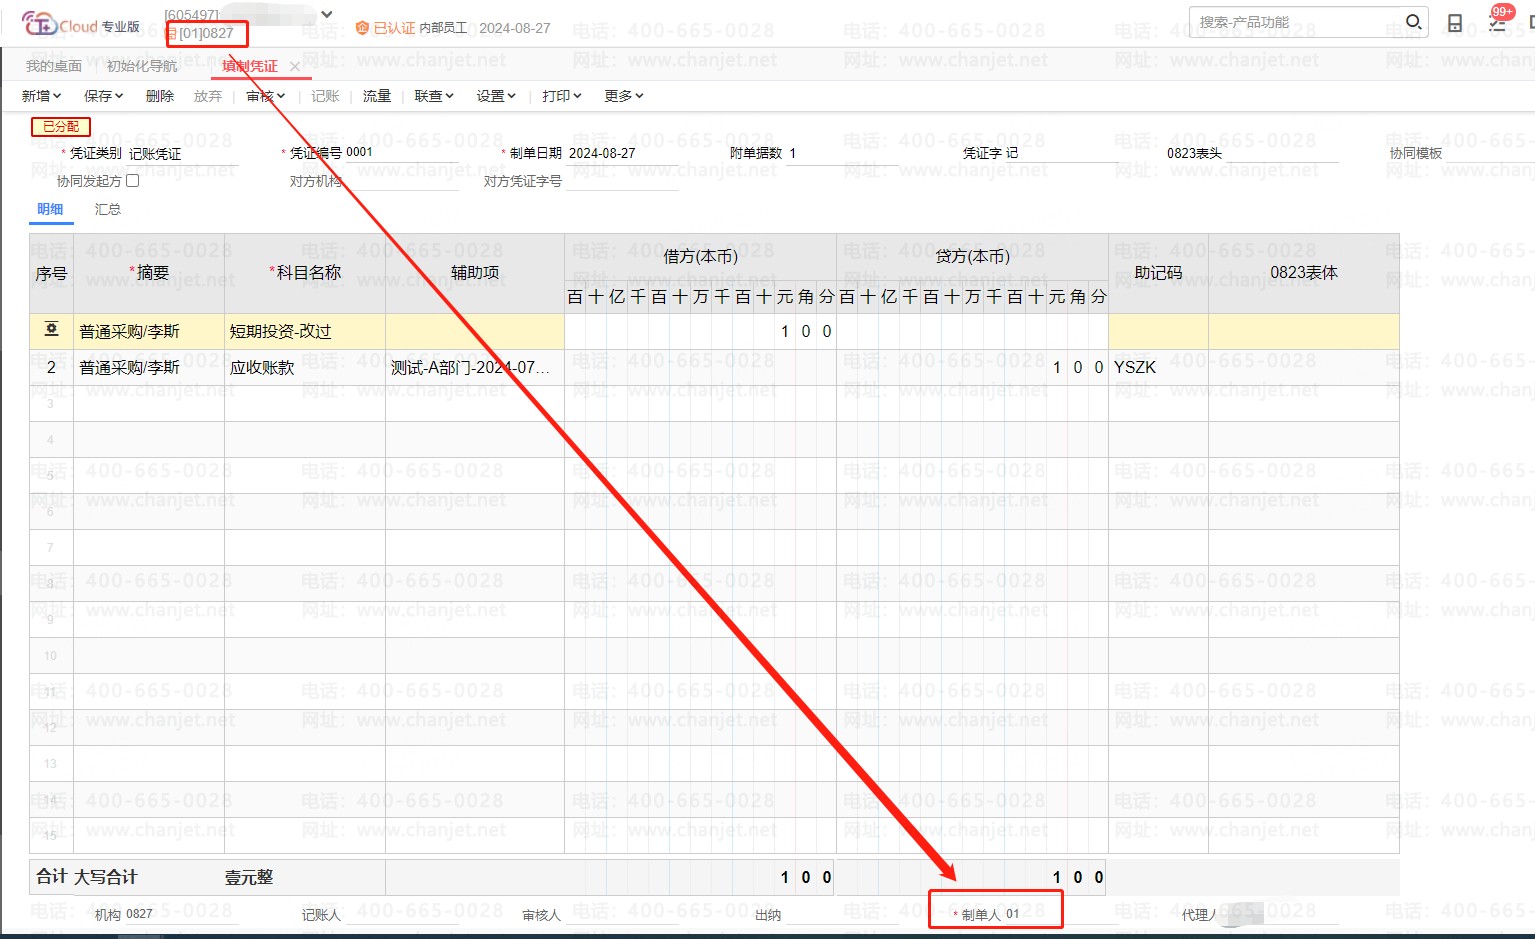The height and width of the screenshot is (939, 1535).
Task: Click the 放弃 toolbar button
Action: coord(208,96)
